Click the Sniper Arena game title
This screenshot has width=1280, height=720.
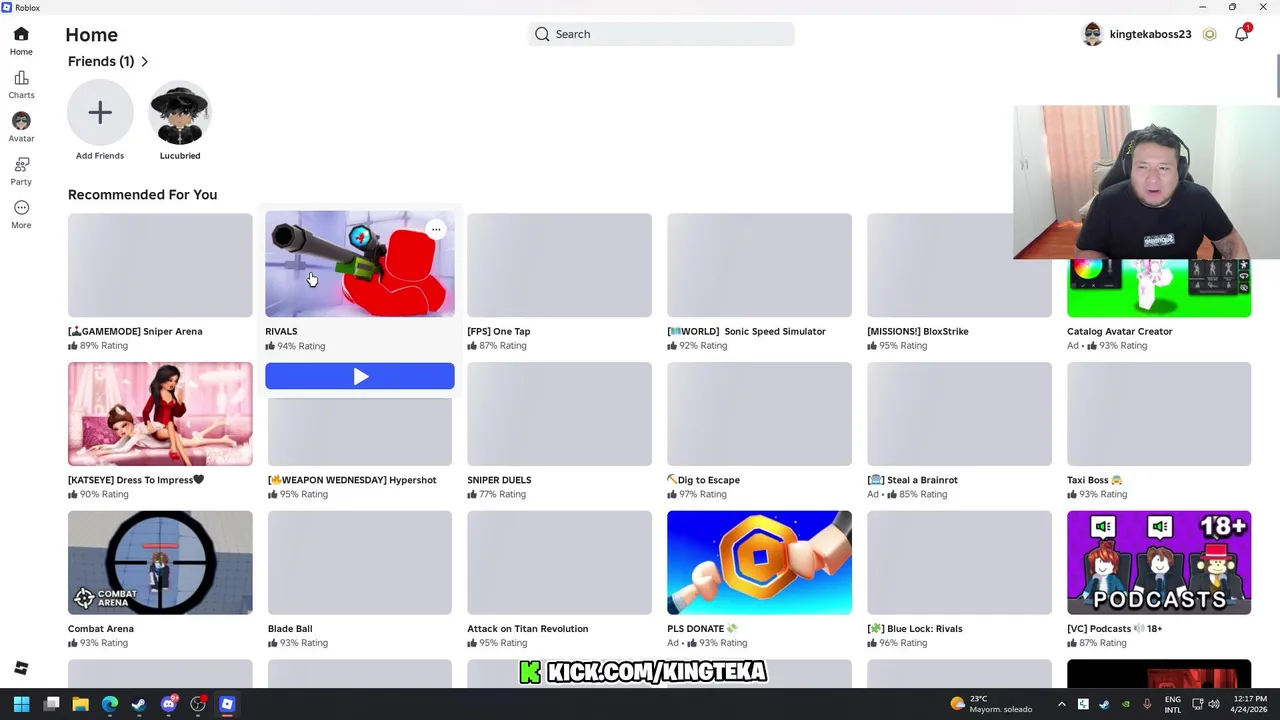(135, 331)
